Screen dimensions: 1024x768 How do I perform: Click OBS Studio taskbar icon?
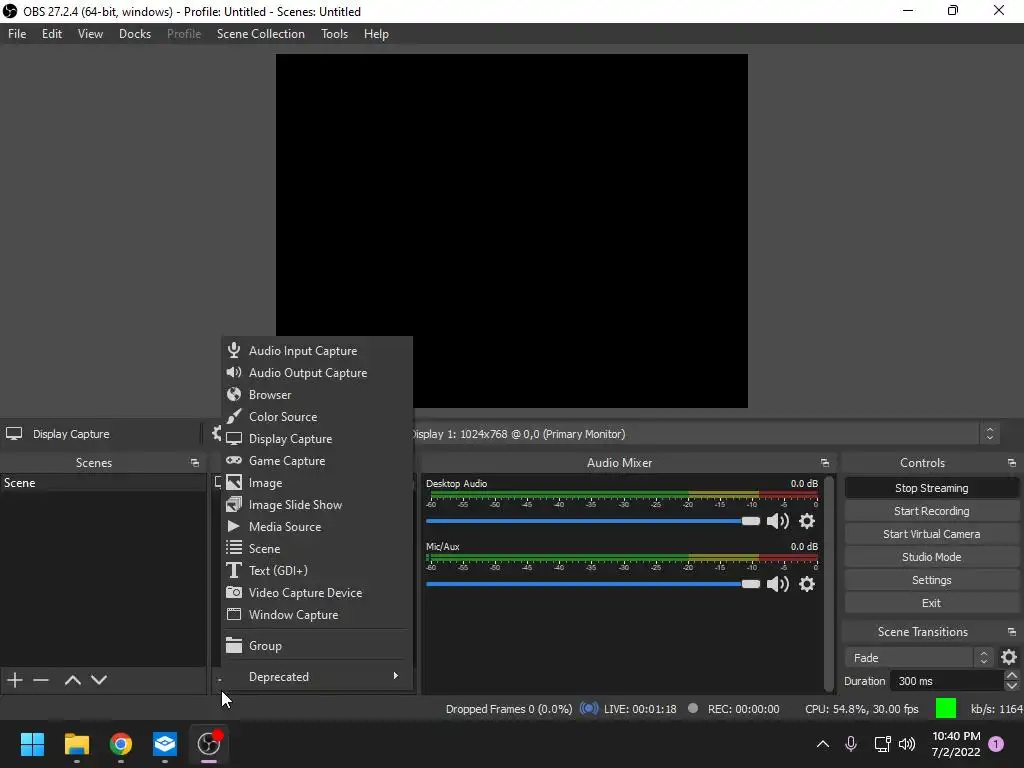click(x=209, y=744)
